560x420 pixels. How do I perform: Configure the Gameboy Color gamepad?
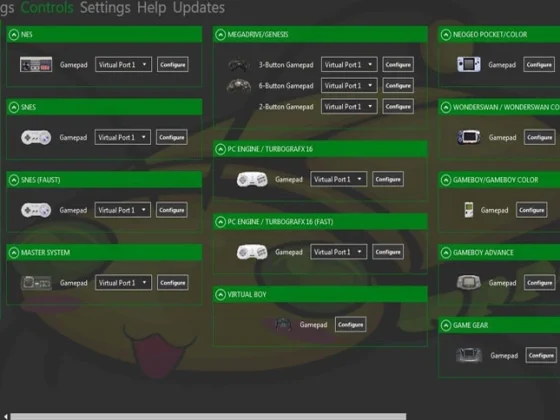[x=532, y=210]
